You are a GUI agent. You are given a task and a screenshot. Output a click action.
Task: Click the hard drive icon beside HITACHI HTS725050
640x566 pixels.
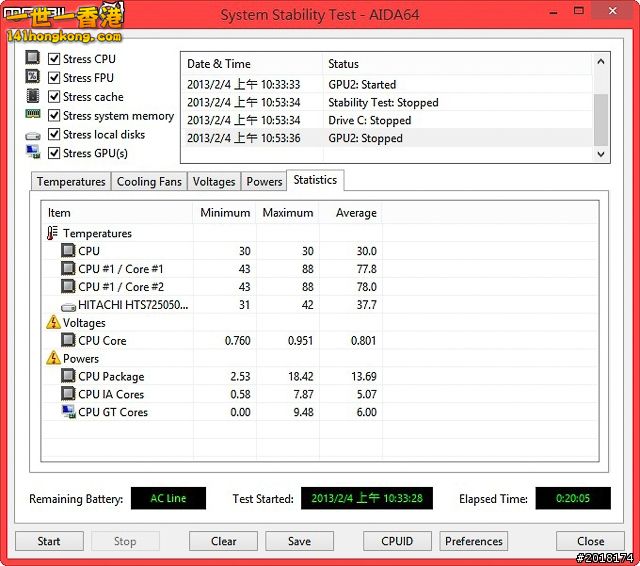coord(68,305)
